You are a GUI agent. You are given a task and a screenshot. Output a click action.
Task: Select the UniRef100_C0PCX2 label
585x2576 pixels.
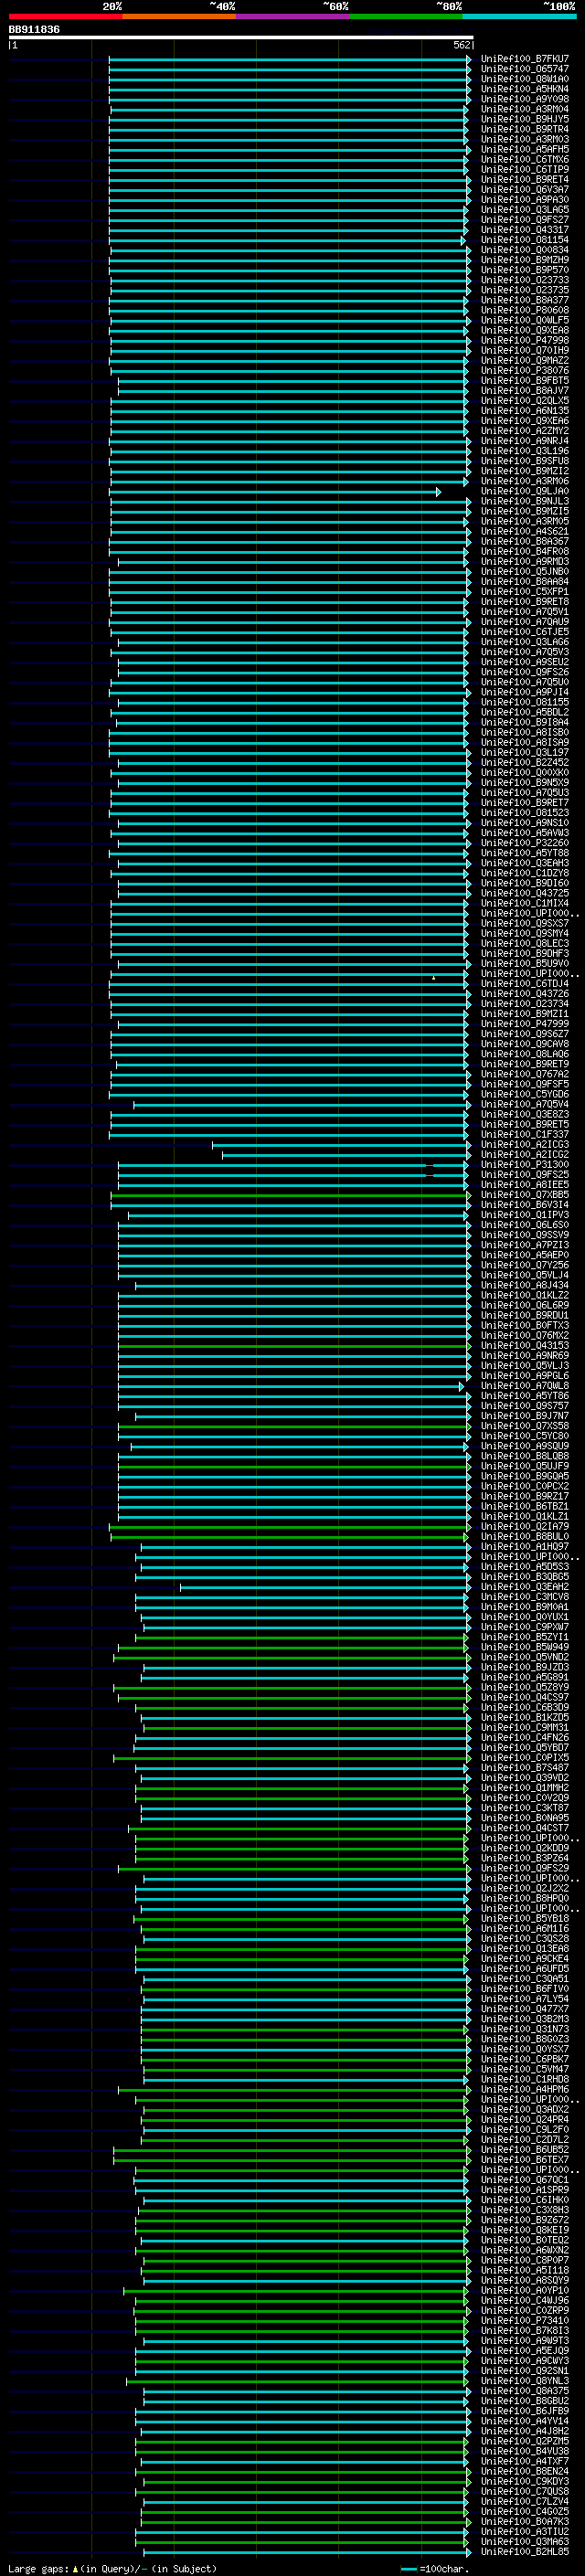pyautogui.click(x=524, y=1486)
